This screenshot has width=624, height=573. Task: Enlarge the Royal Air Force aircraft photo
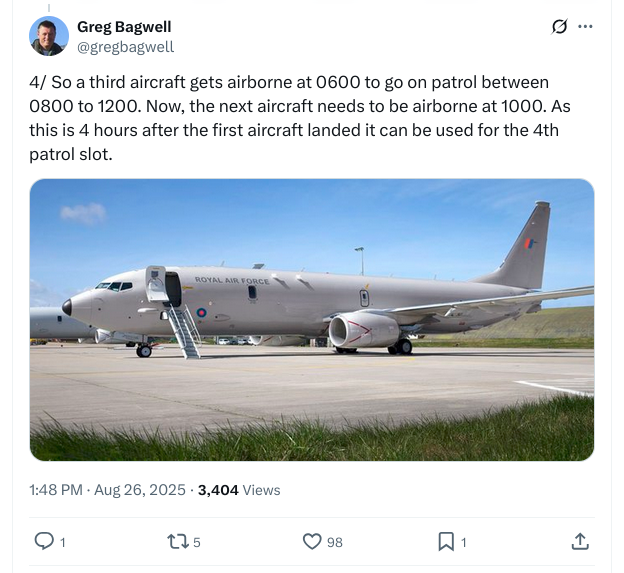(312, 320)
